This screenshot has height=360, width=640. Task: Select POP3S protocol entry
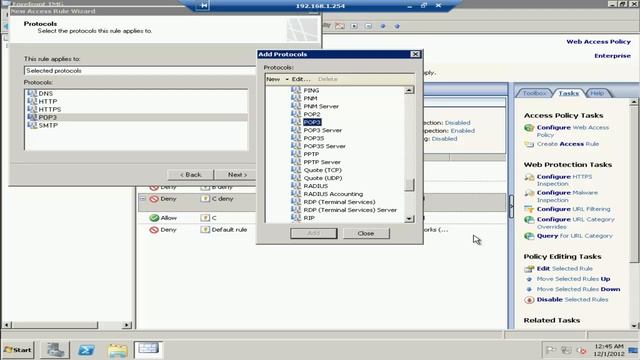[x=313, y=138]
